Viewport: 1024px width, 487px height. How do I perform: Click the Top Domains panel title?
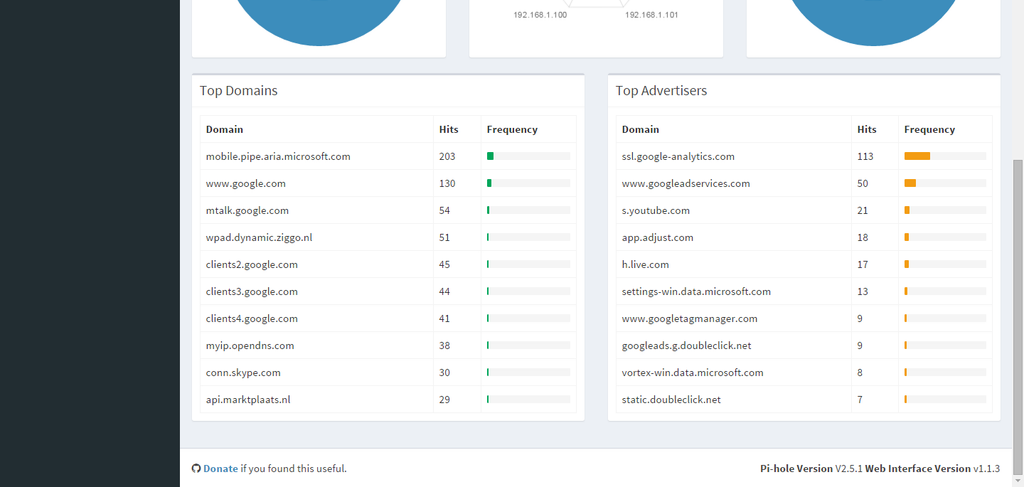[238, 91]
